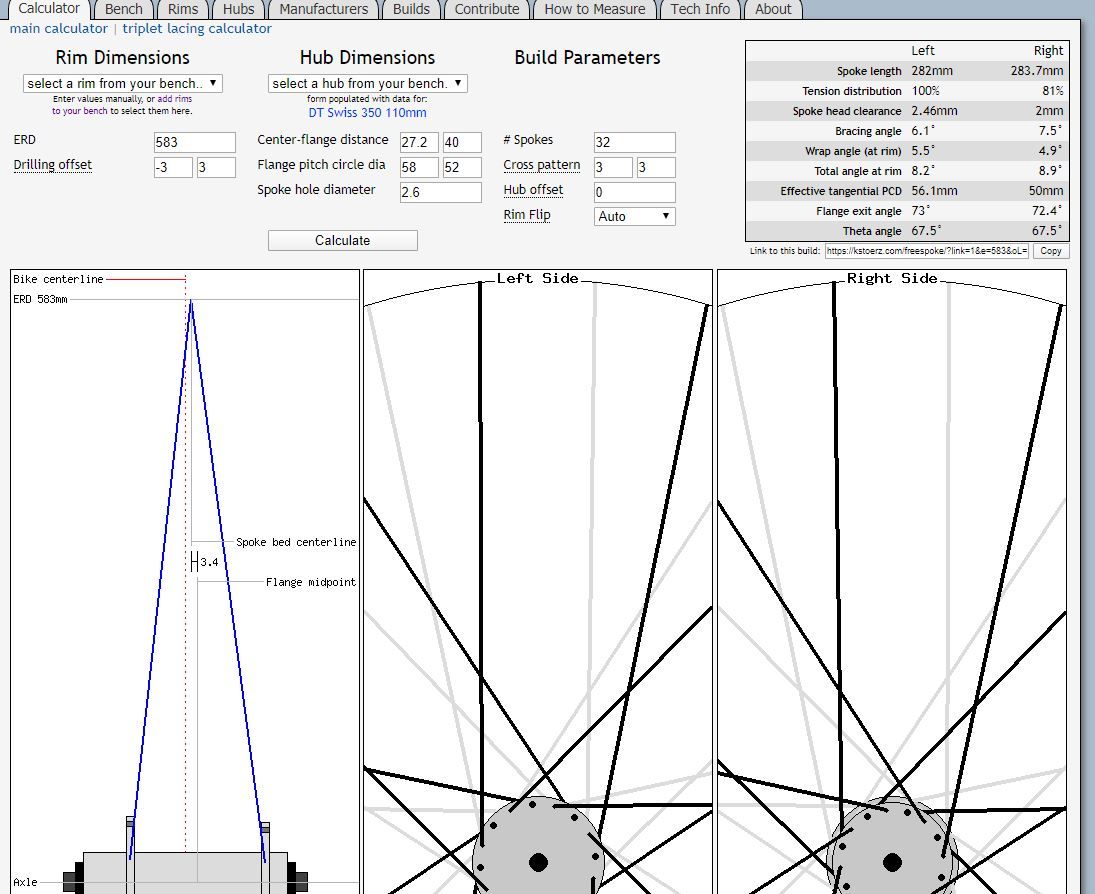Click the left Center-flange distance field
The image size is (1095, 894).
(x=419, y=143)
